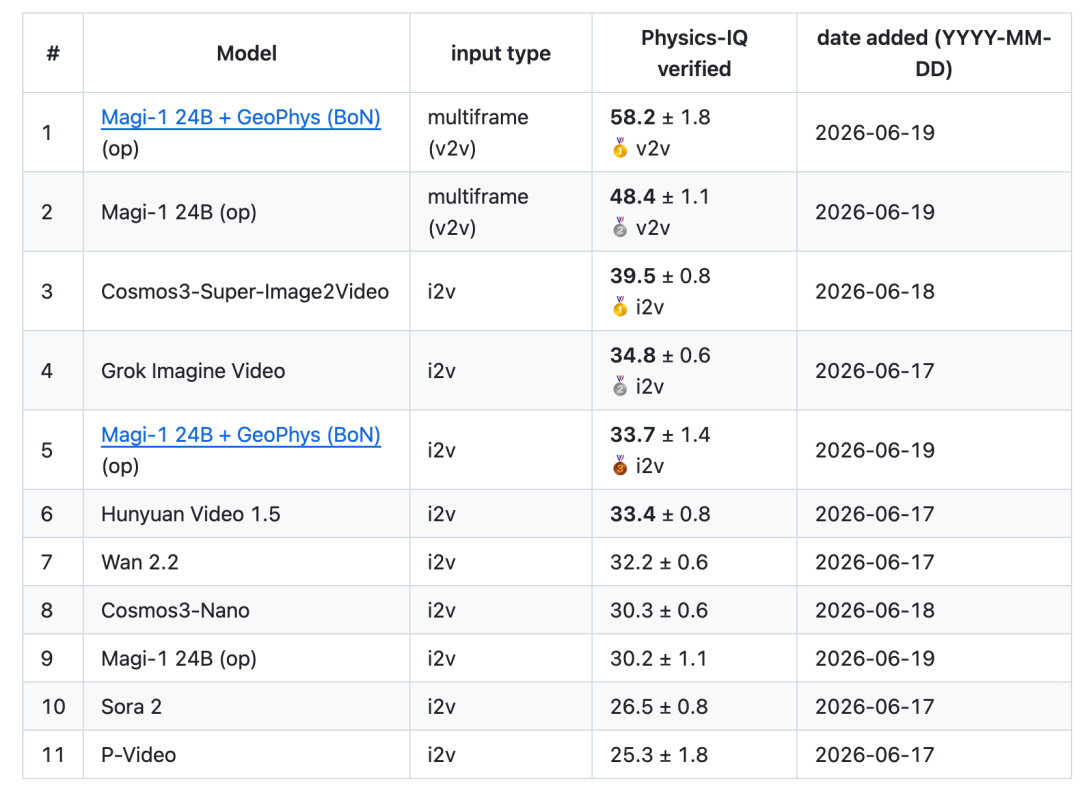
Task: Click the 58.2 ± 1.8 score value
Action: (660, 117)
